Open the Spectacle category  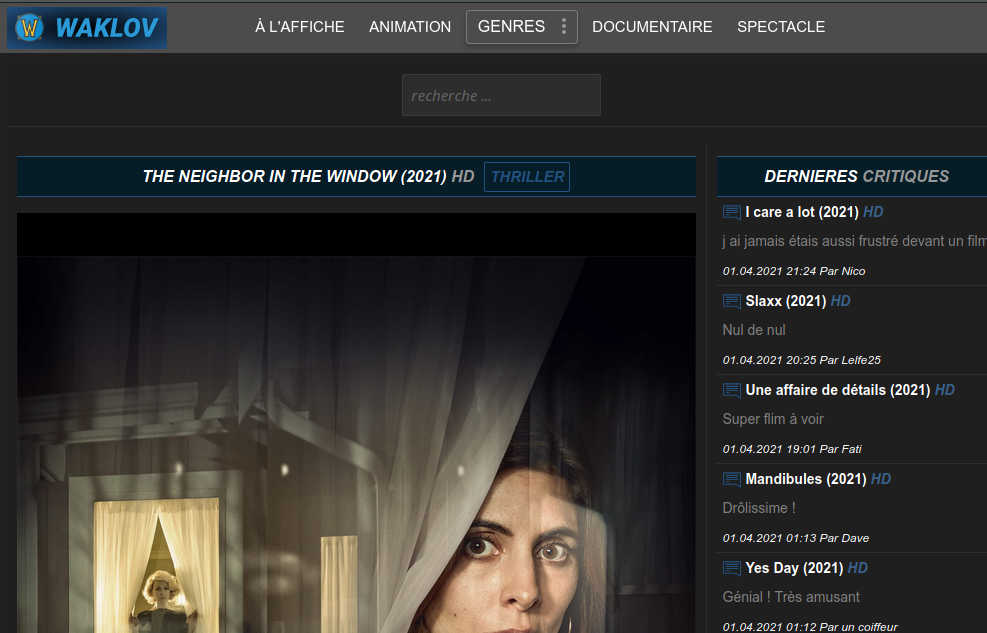(x=781, y=27)
